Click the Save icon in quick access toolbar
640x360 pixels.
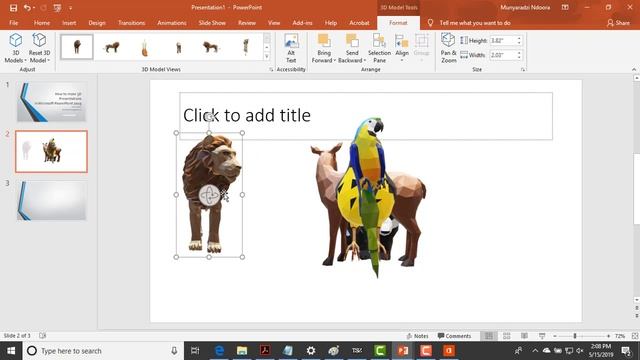click(x=13, y=8)
